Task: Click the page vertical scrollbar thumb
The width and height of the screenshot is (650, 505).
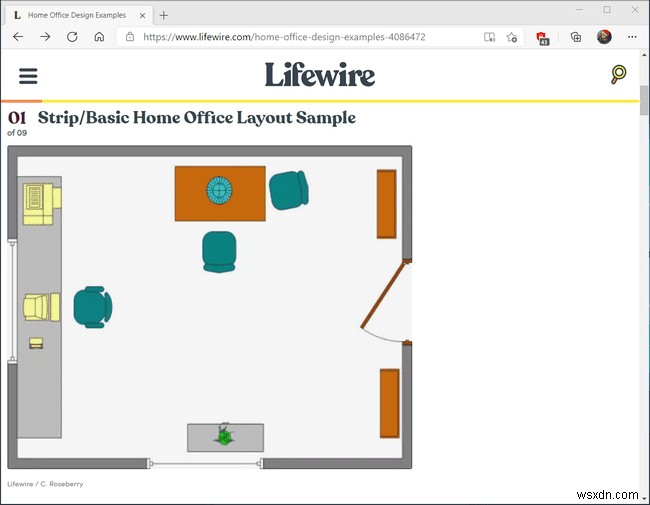Action: point(644,100)
